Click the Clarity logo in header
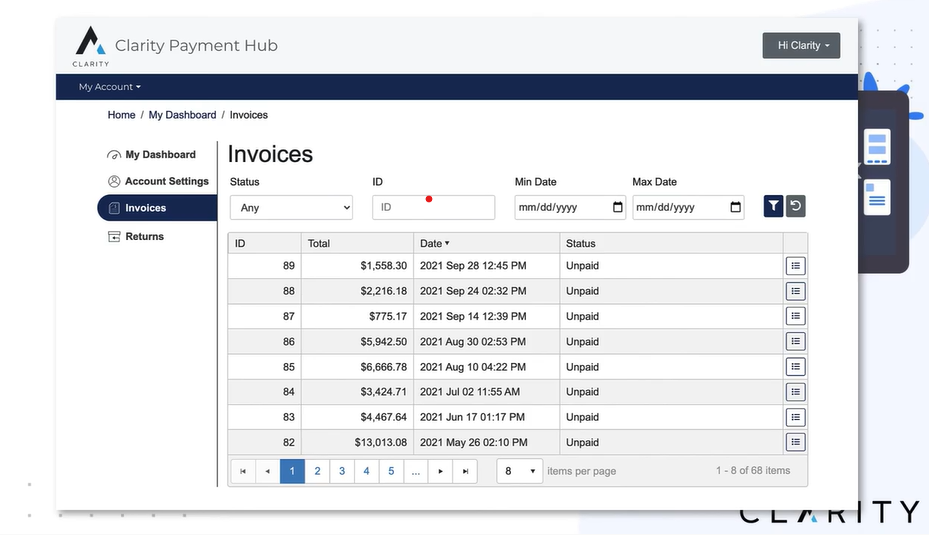The image size is (929, 535). coord(91,46)
